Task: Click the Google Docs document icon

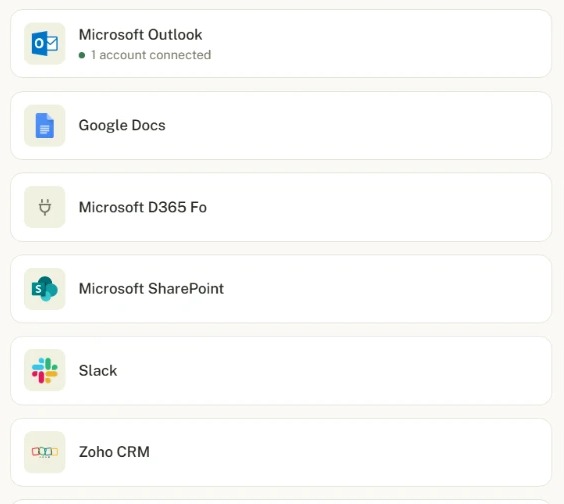Action: [x=45, y=126]
